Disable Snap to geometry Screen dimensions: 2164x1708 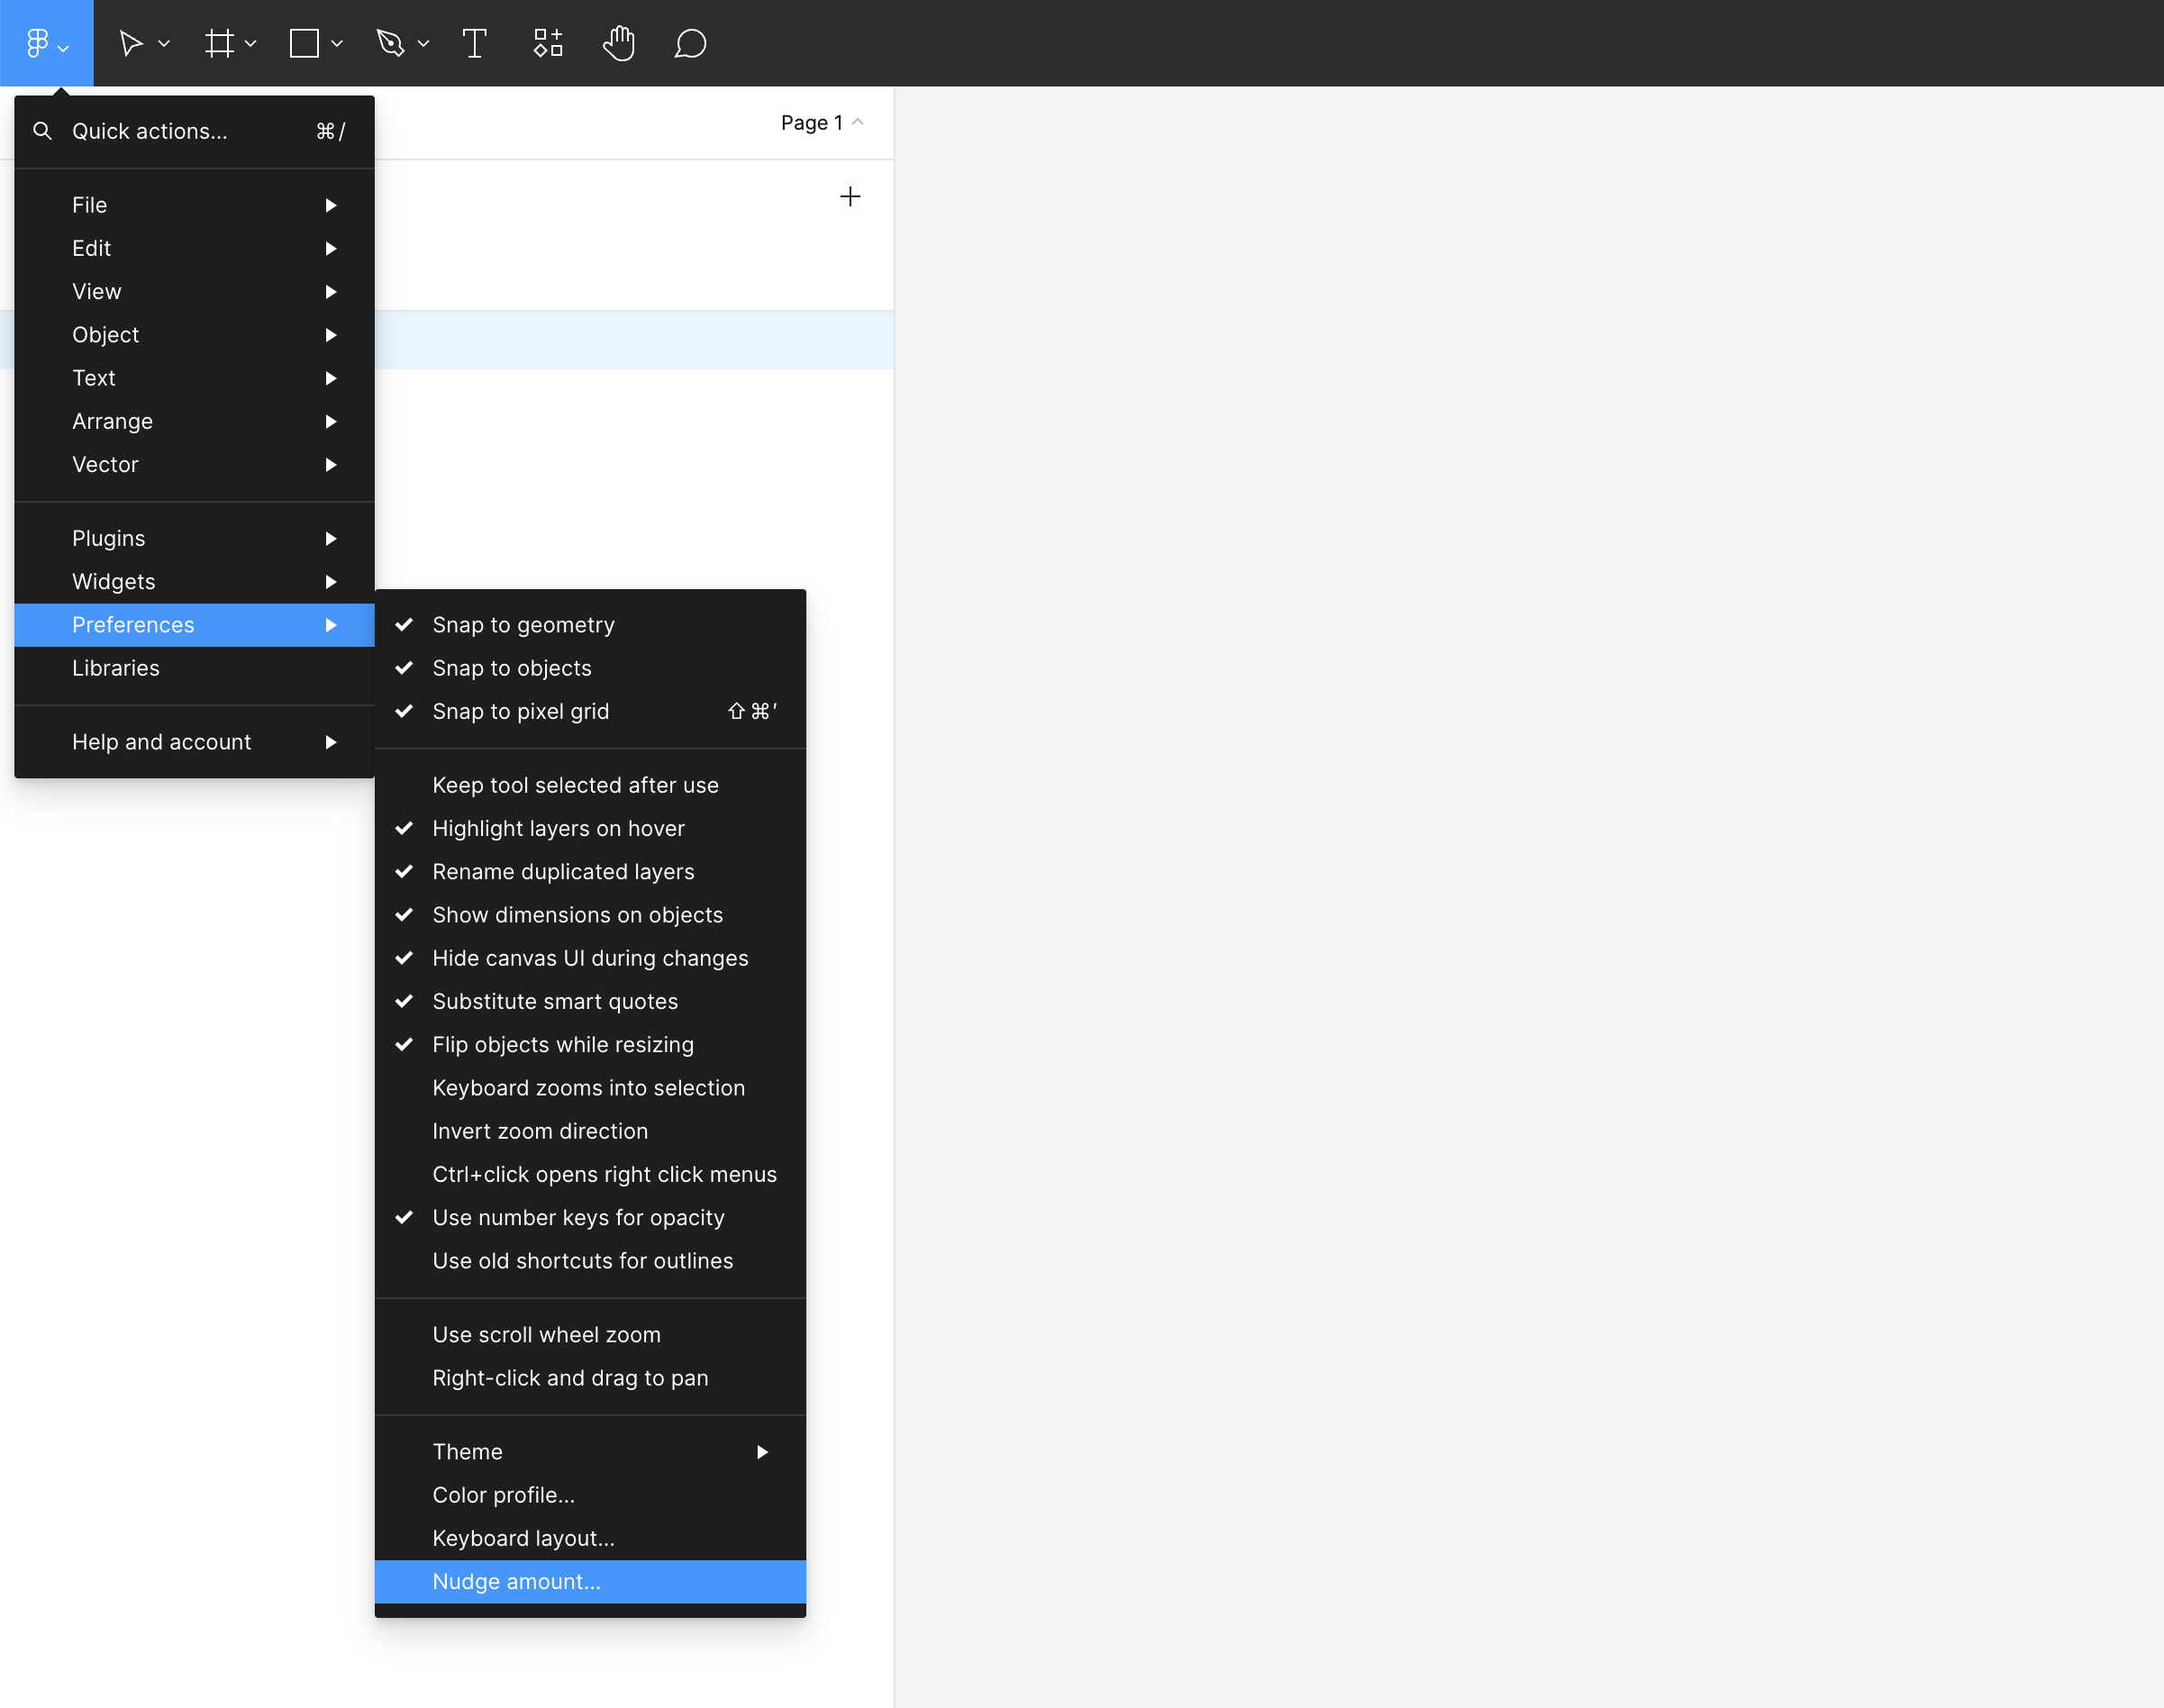[523, 625]
